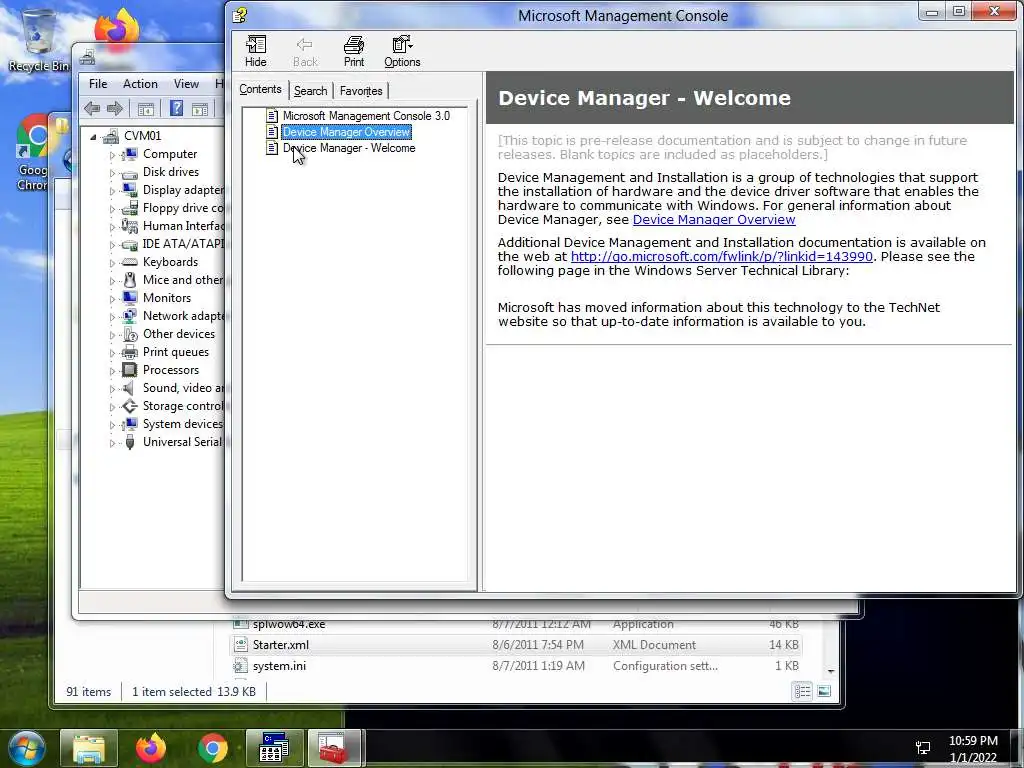Open the go.microsoft.com fwlink hyperlink
Viewport: 1024px width, 768px height.
pyautogui.click(x=722, y=257)
